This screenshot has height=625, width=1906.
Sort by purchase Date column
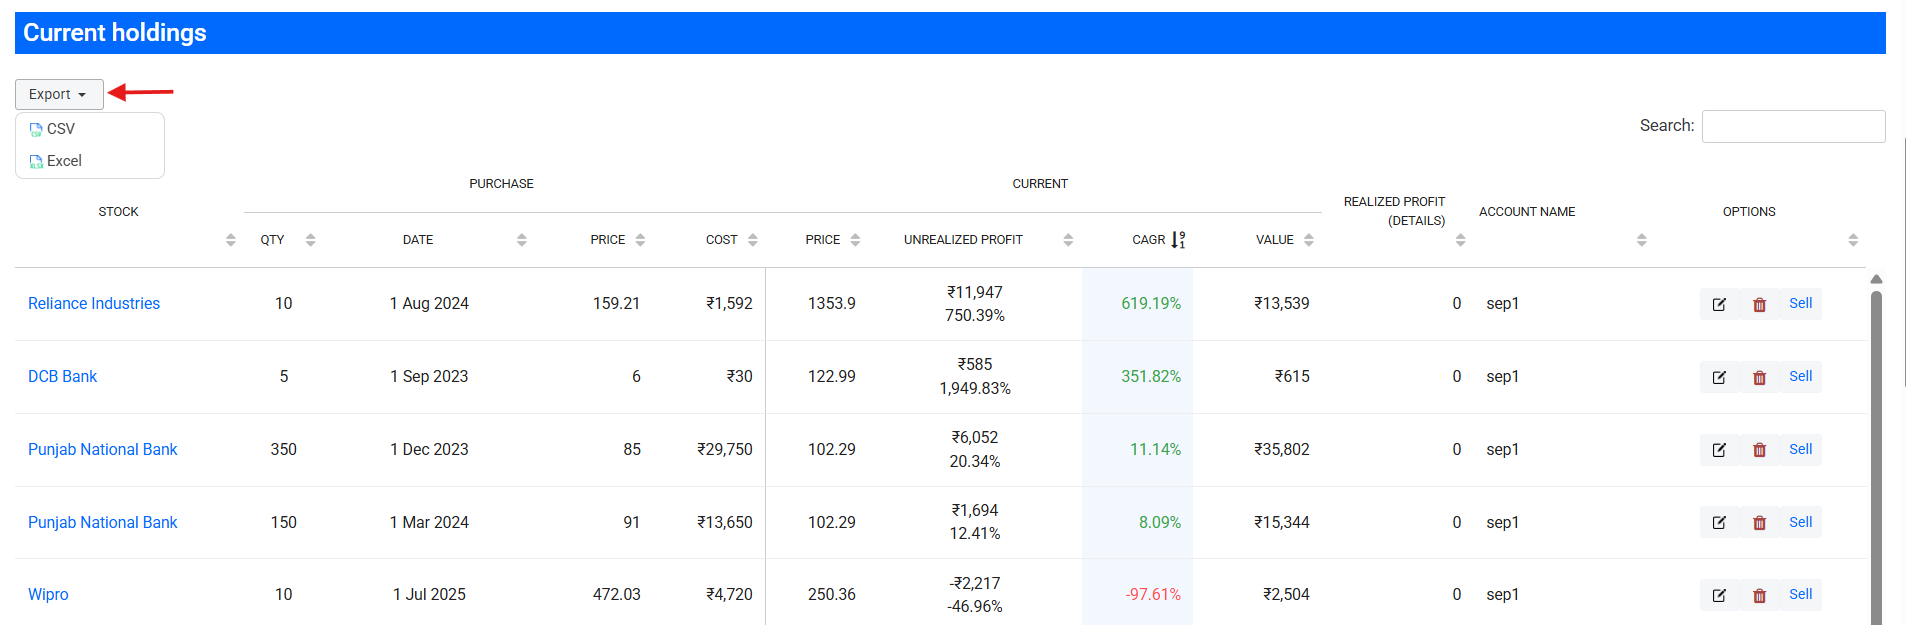pos(521,240)
